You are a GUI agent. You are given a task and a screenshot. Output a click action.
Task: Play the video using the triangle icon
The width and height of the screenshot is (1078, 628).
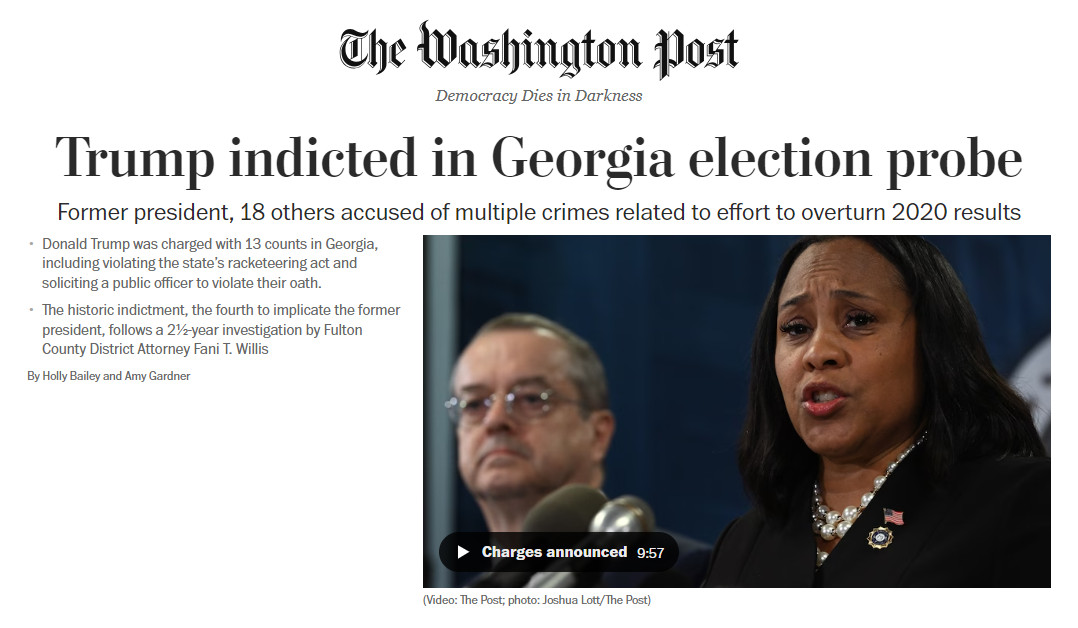463,552
